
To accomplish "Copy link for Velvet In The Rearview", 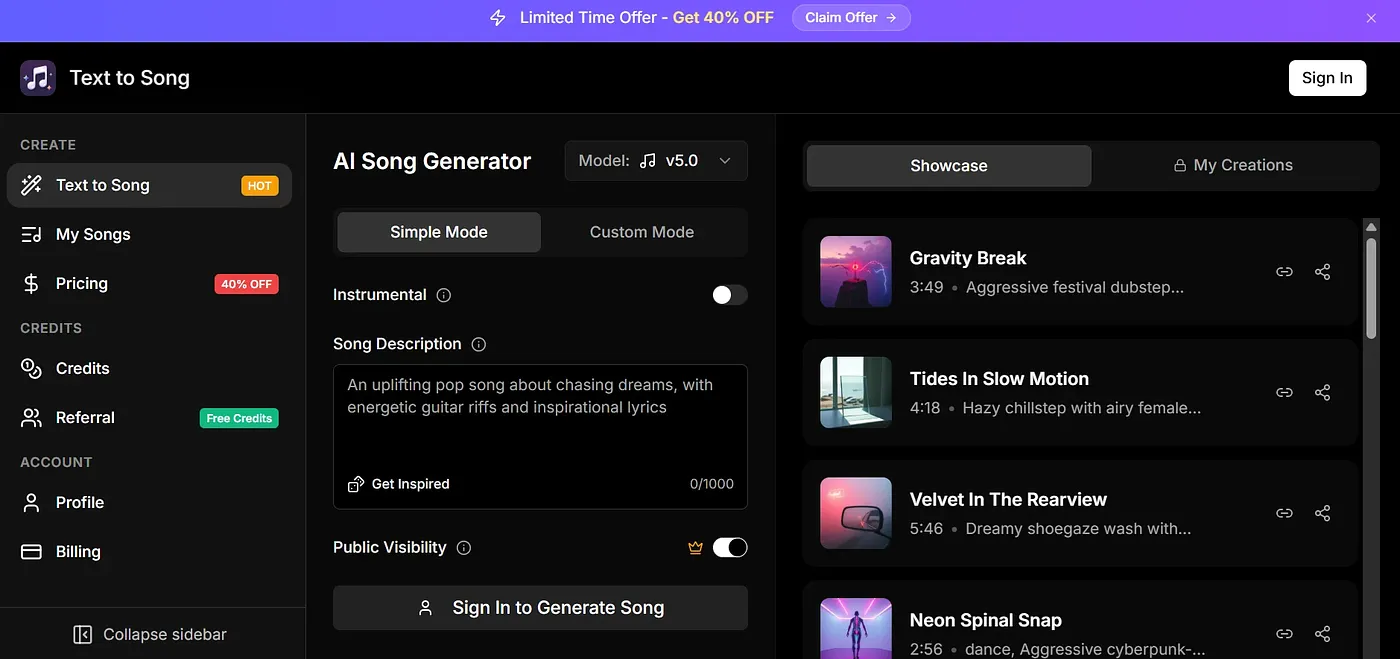I will tap(1284, 513).
